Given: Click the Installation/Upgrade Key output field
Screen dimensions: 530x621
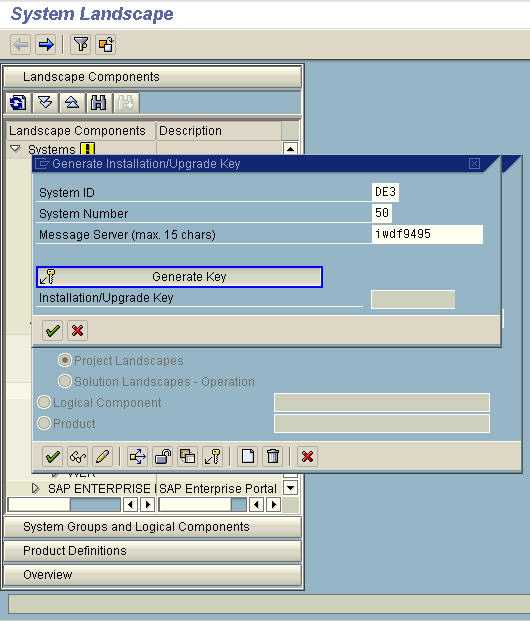Looking at the screenshot, I should 413,299.
